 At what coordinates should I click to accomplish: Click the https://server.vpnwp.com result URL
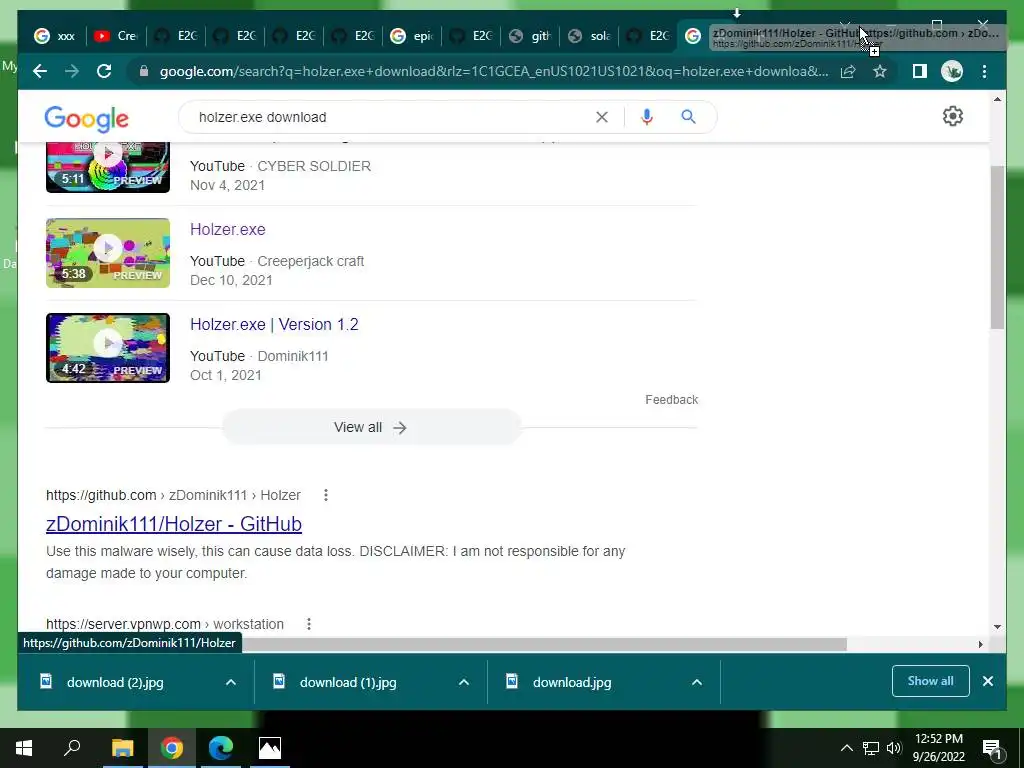(x=165, y=624)
